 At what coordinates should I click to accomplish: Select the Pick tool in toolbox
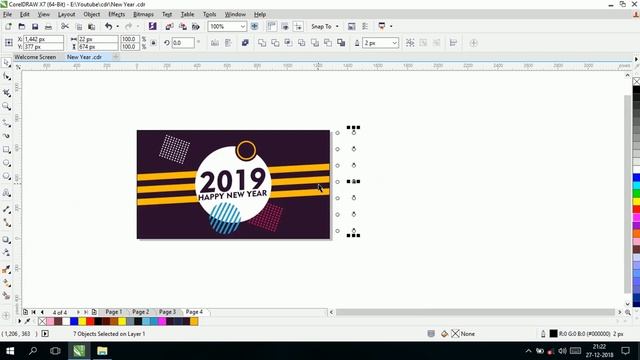[7, 63]
